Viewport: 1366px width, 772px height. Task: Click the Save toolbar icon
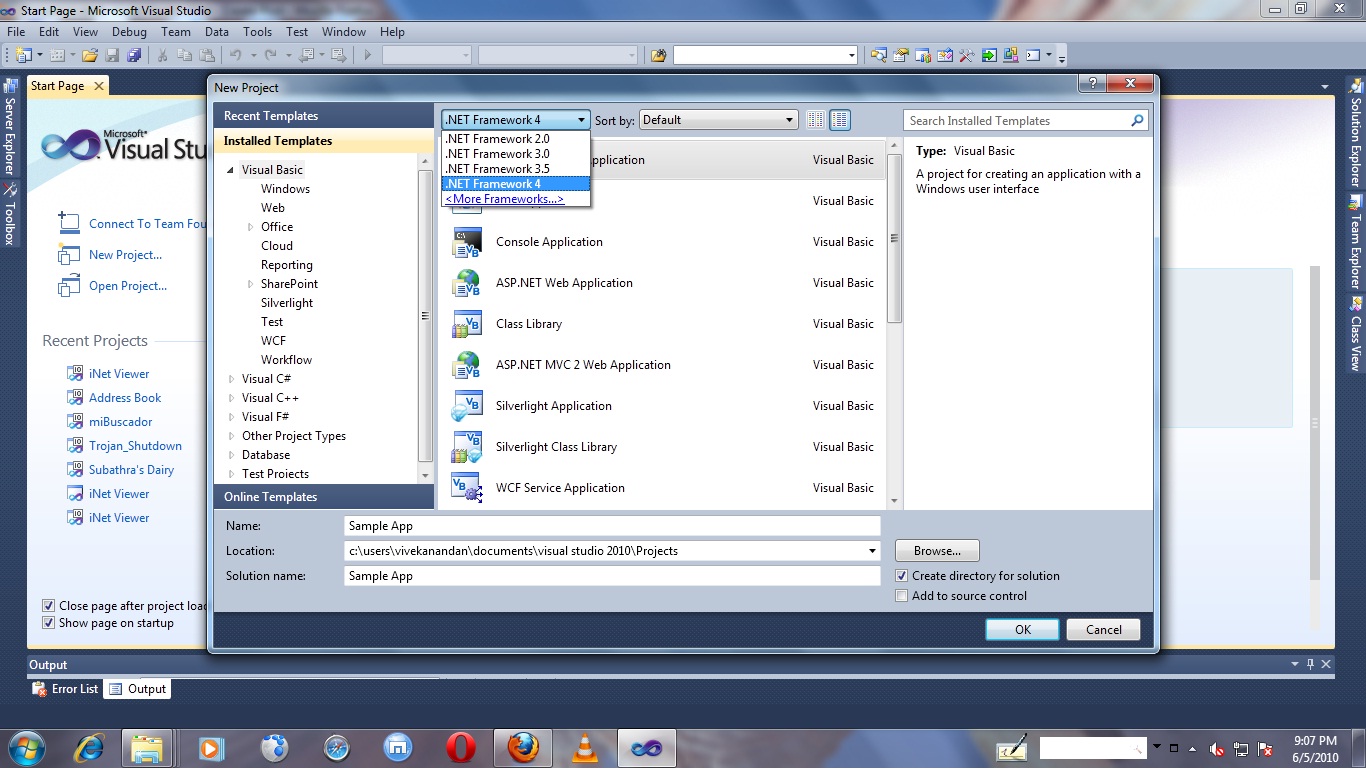[x=112, y=55]
